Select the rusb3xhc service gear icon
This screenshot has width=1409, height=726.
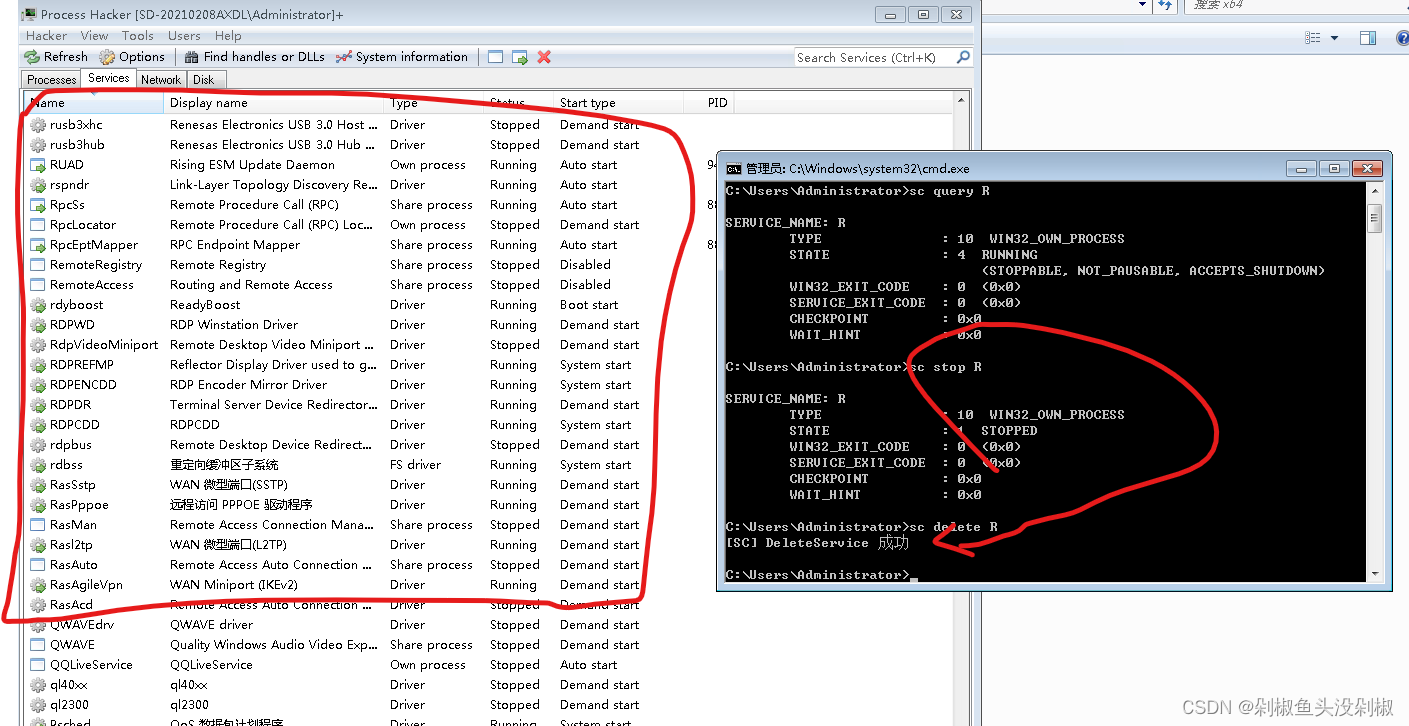pyautogui.click(x=38, y=125)
